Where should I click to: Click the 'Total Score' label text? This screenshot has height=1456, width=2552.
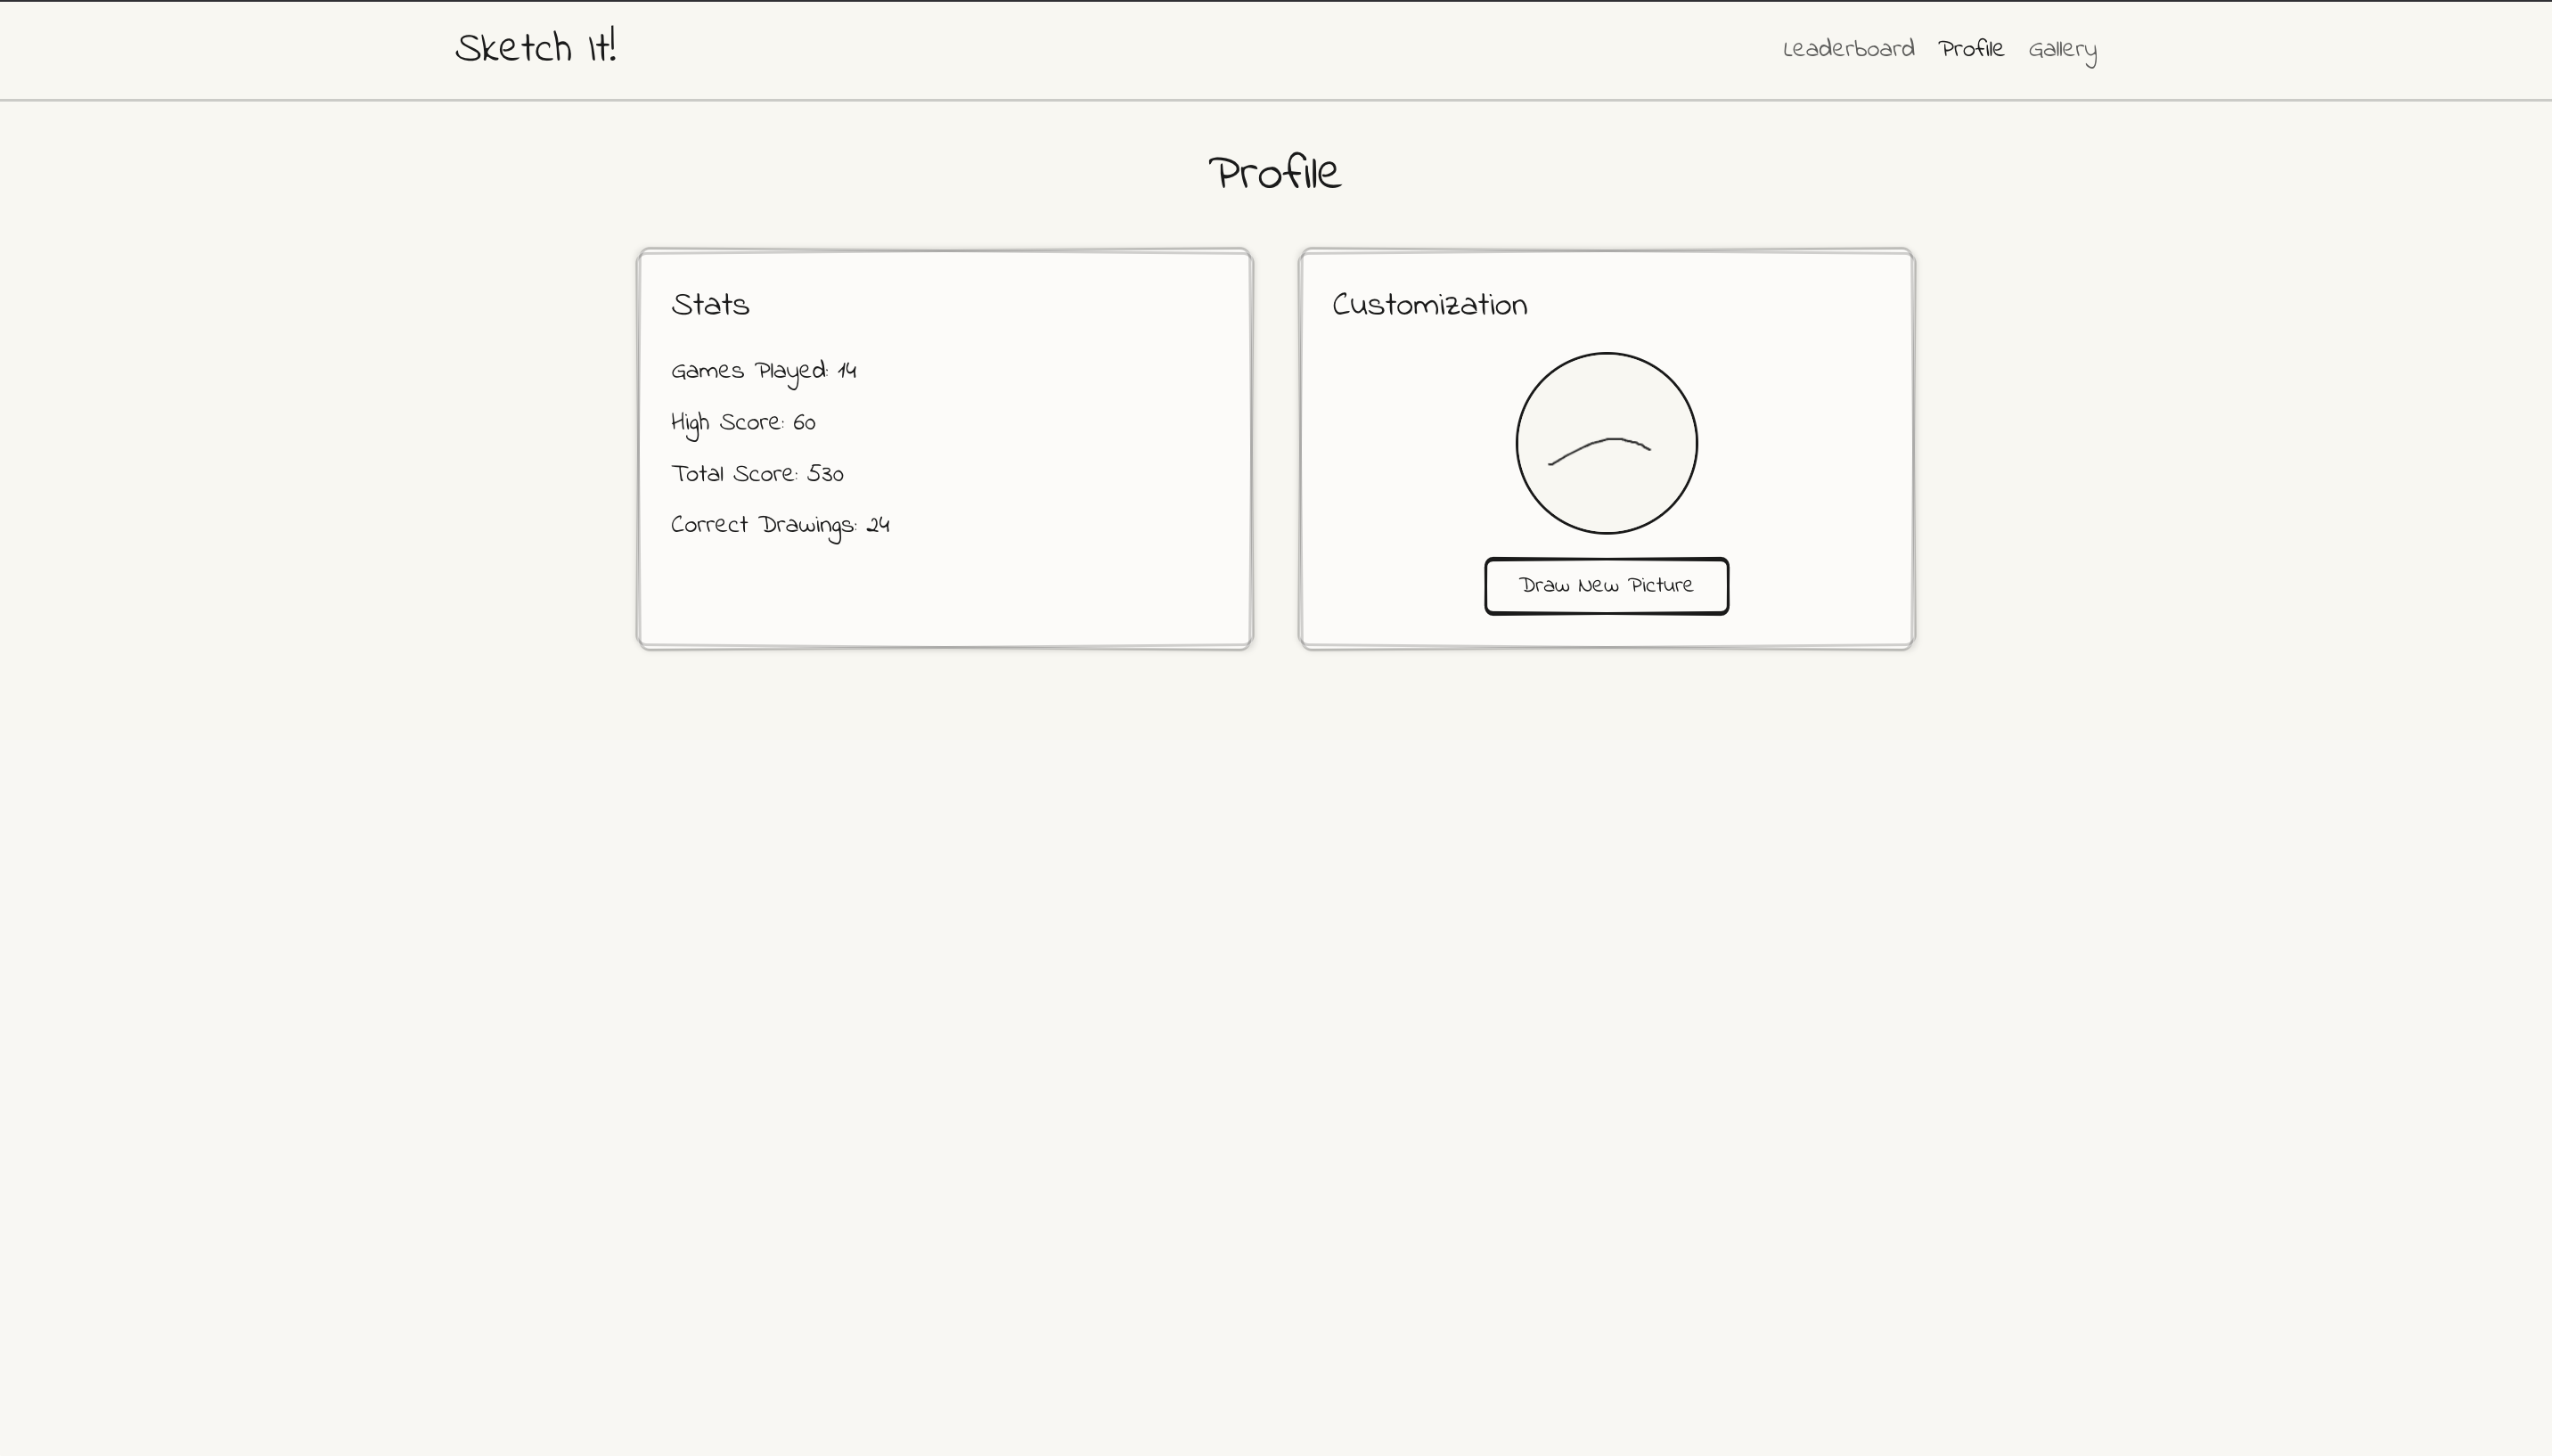pyautogui.click(x=733, y=474)
